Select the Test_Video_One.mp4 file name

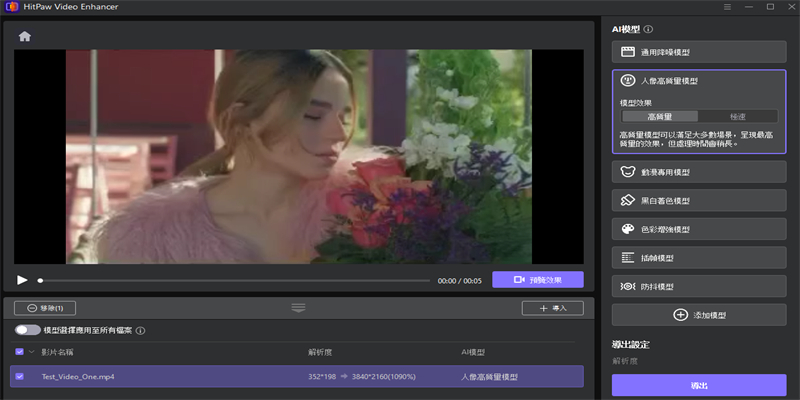[78, 377]
